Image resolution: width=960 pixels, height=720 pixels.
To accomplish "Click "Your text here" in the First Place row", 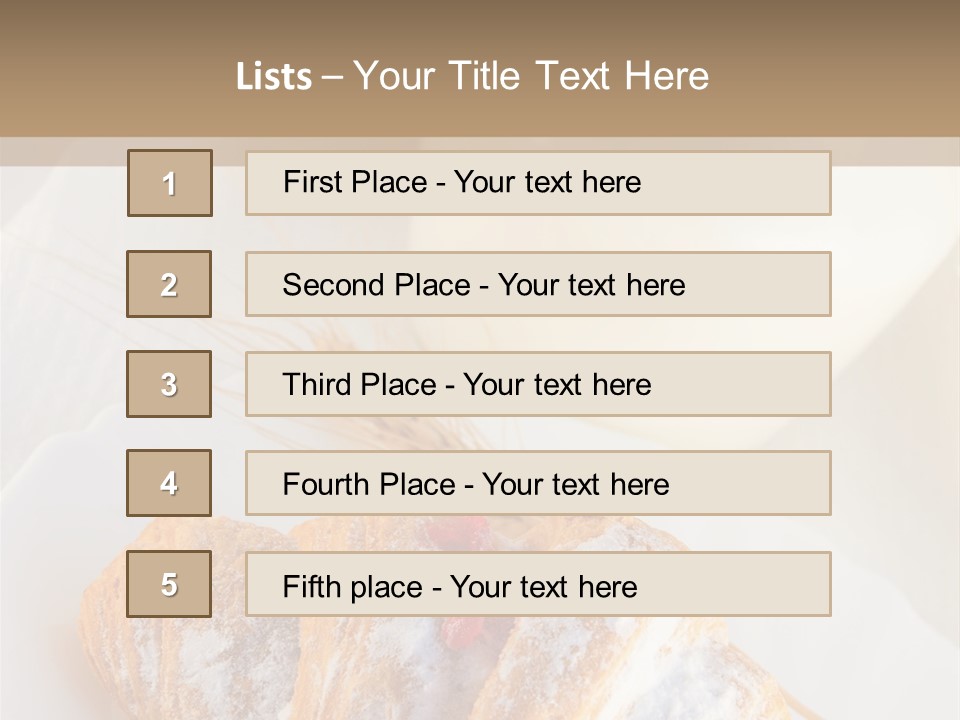I will (547, 182).
